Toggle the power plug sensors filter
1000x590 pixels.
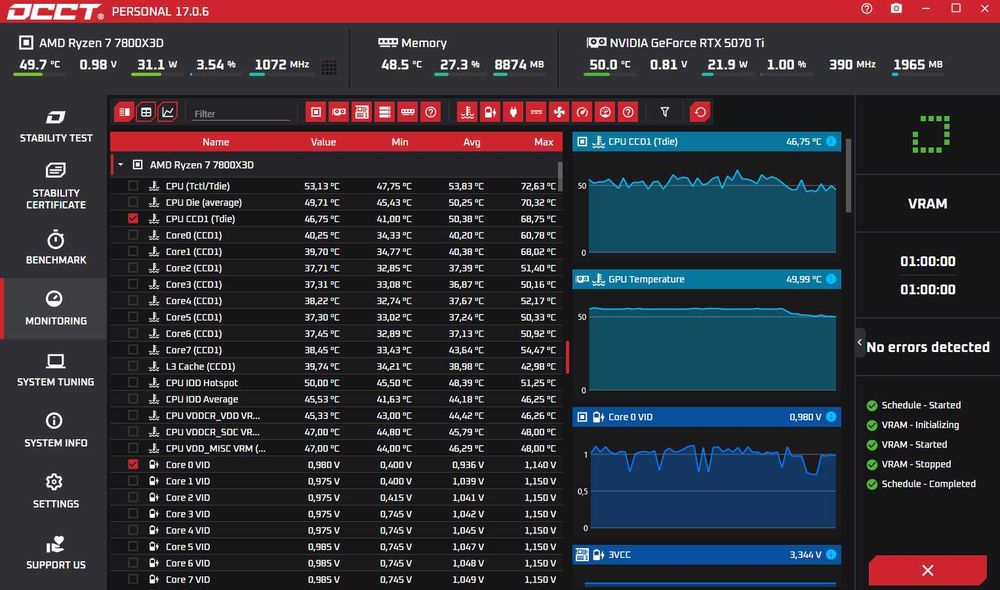513,112
